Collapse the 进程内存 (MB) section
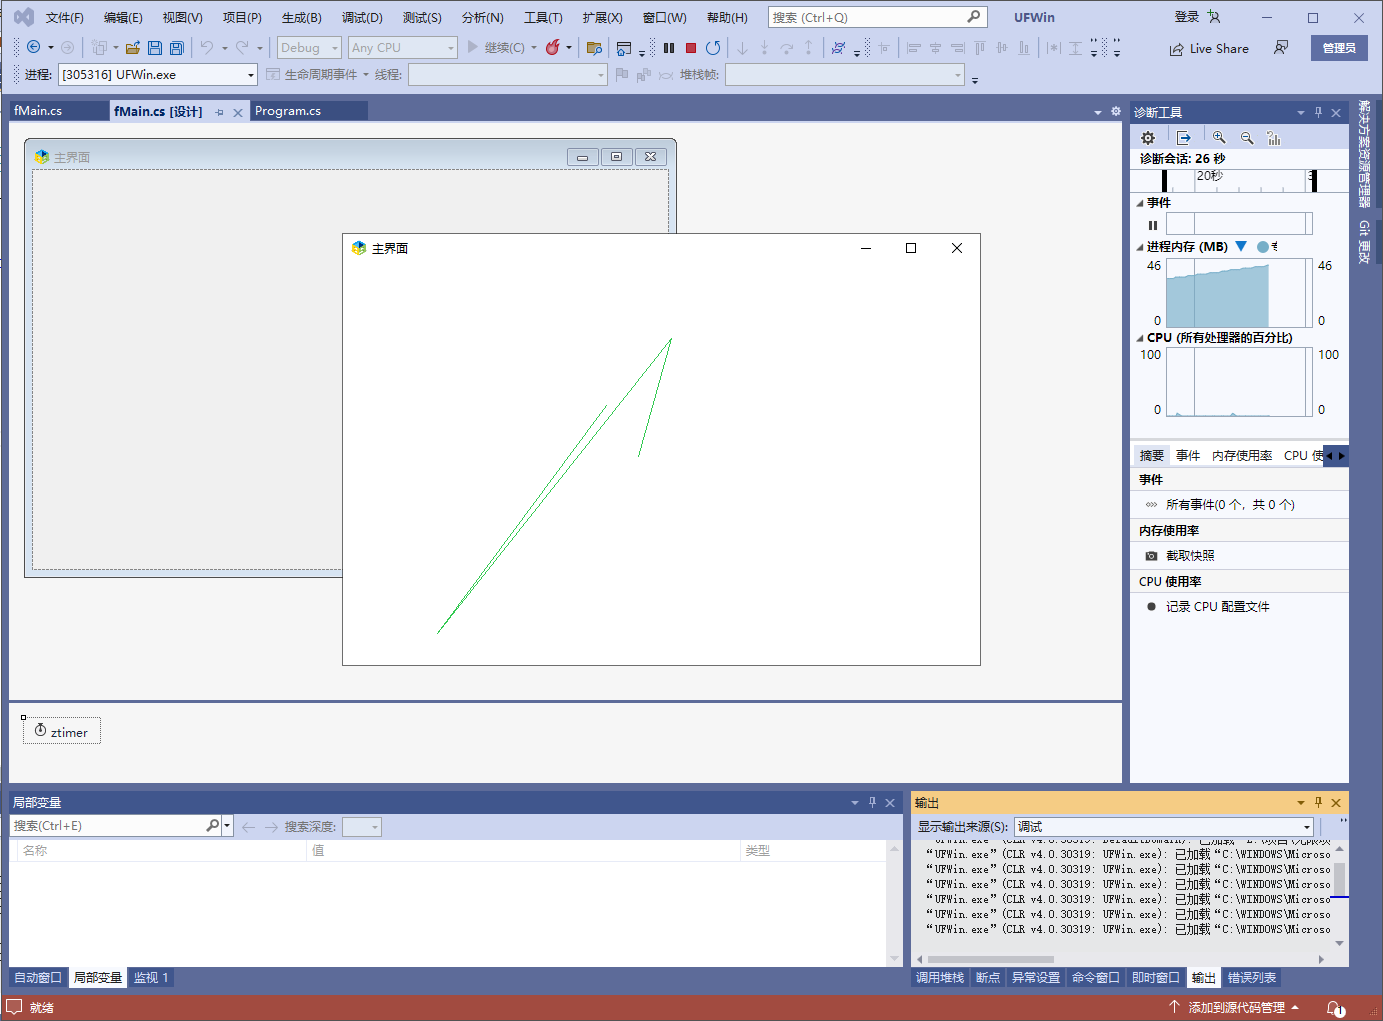 [x=1140, y=247]
